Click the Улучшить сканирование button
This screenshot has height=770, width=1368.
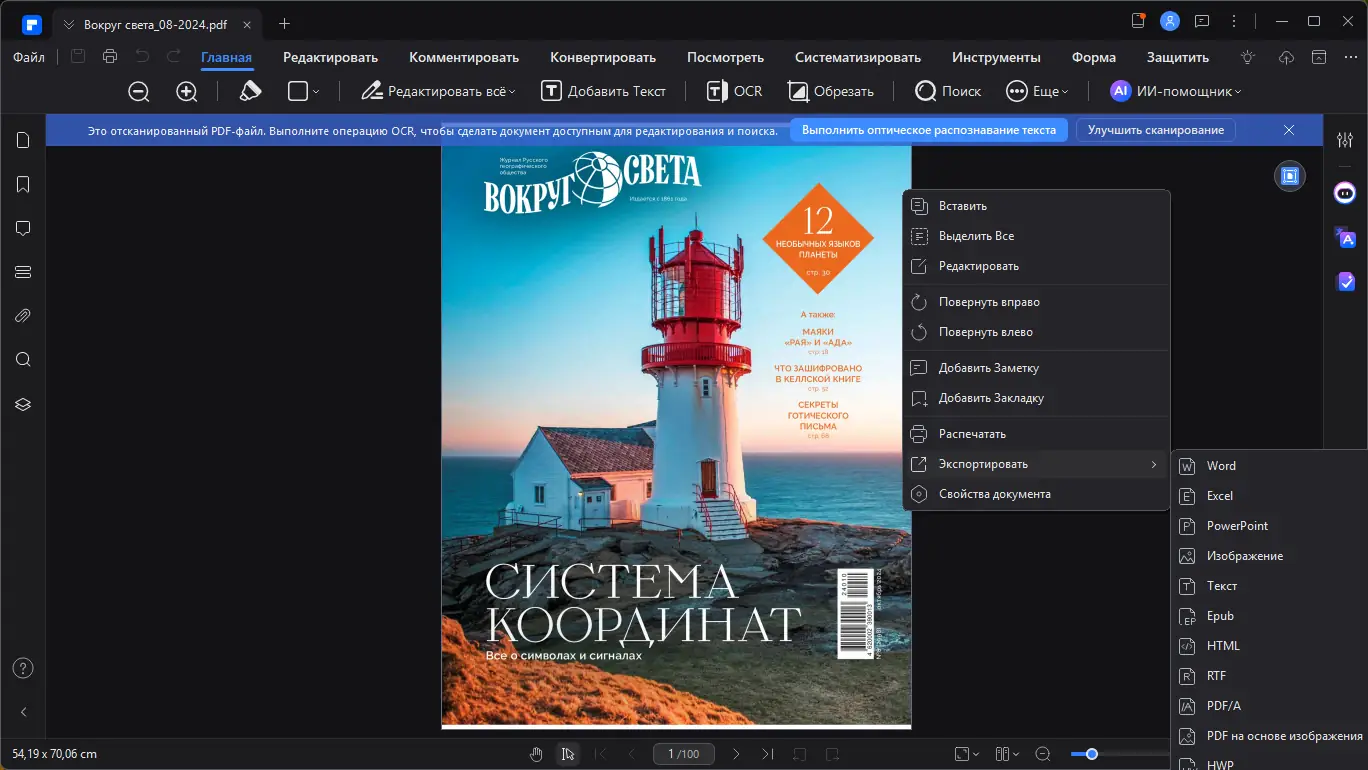pos(1155,130)
